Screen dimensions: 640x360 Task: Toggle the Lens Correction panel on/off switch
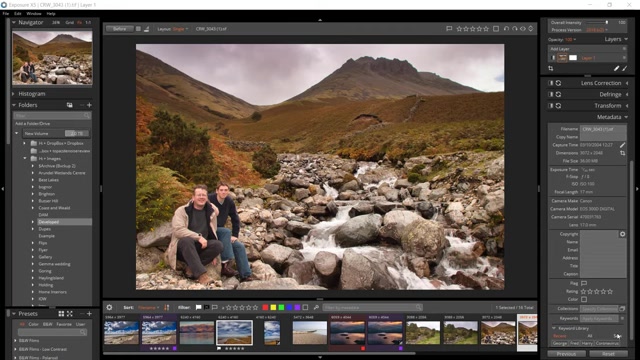(551, 83)
